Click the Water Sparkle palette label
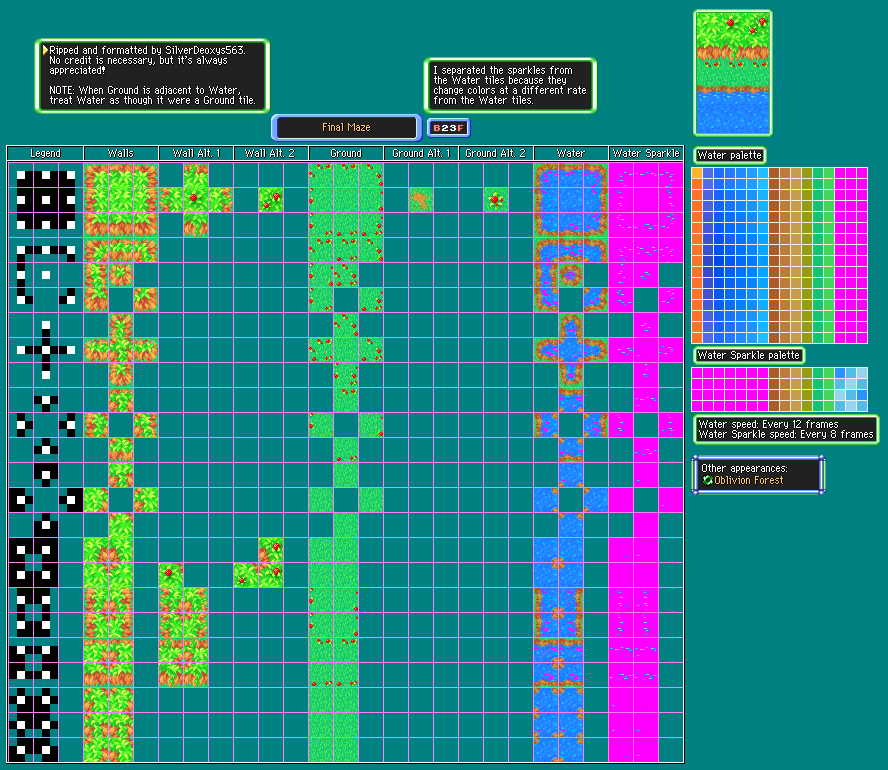The height and width of the screenshot is (770, 888). (749, 356)
